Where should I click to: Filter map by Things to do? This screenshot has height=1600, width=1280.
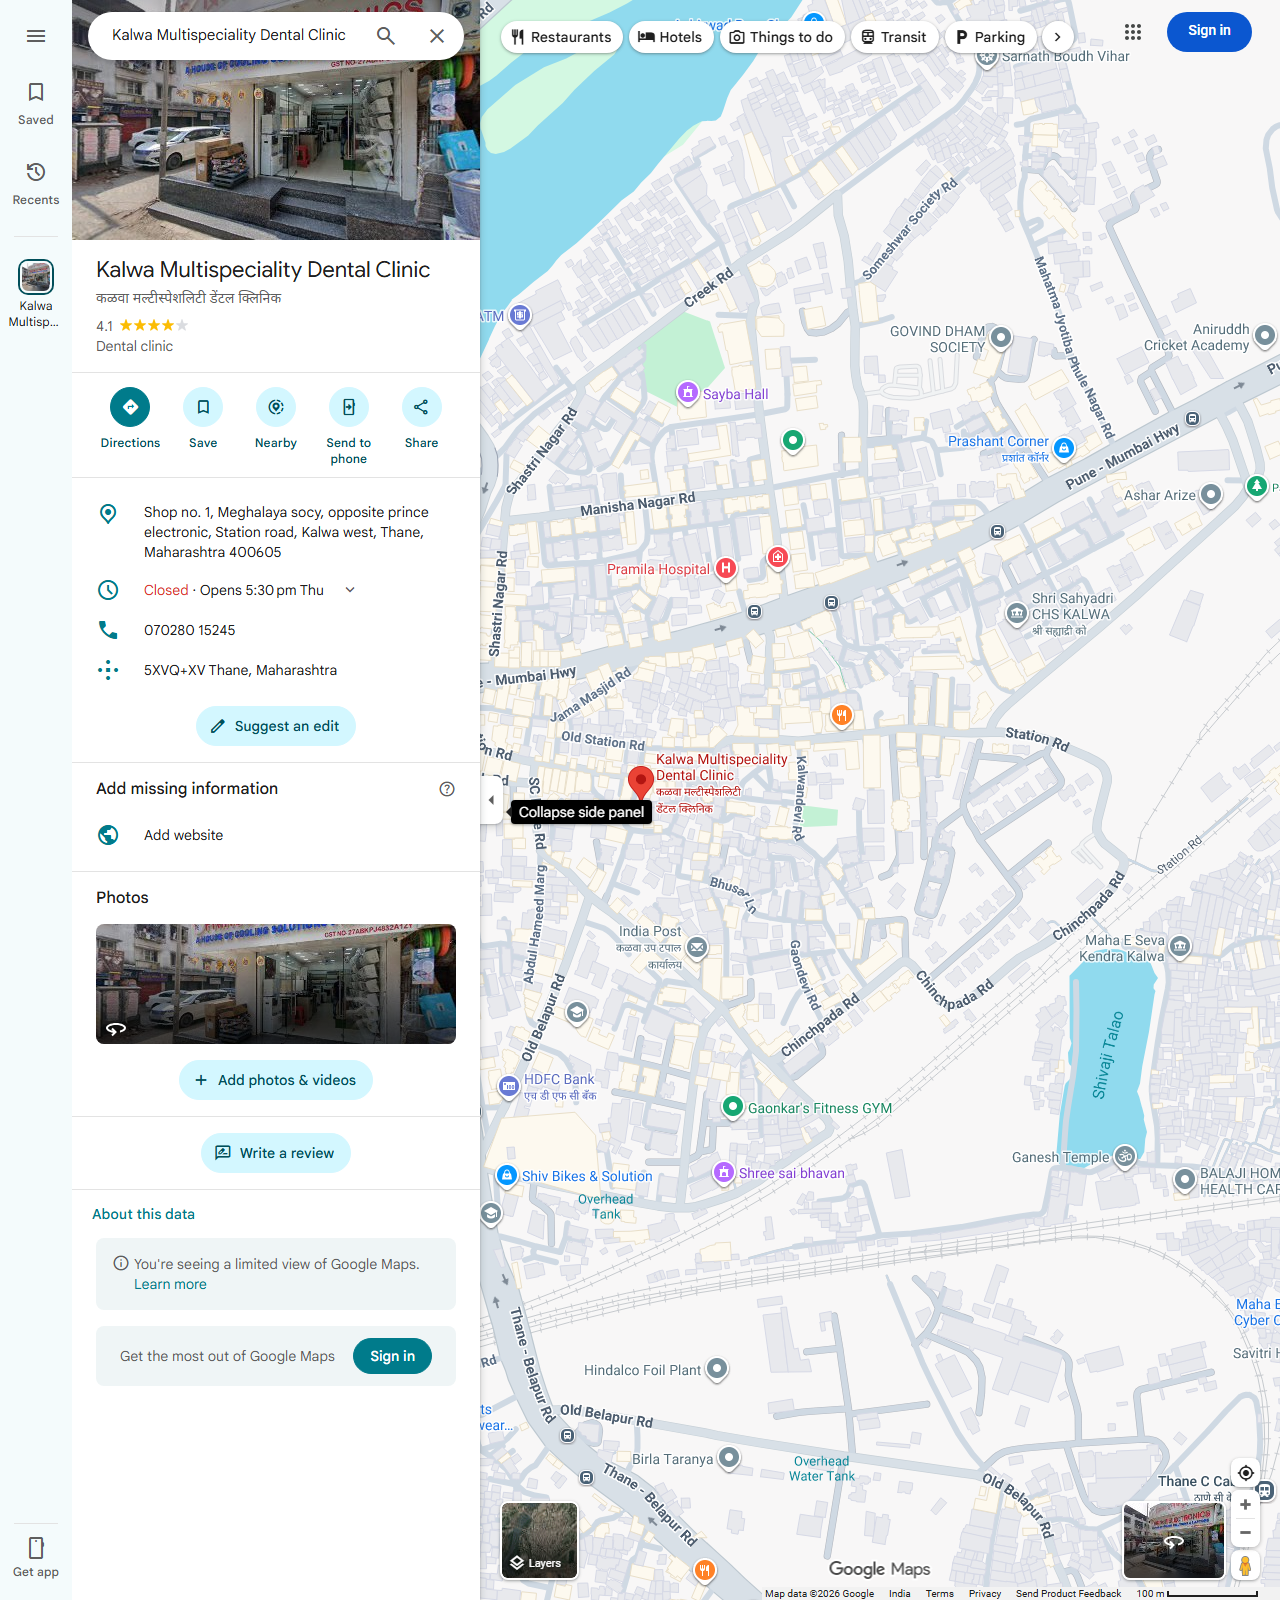[x=782, y=37]
